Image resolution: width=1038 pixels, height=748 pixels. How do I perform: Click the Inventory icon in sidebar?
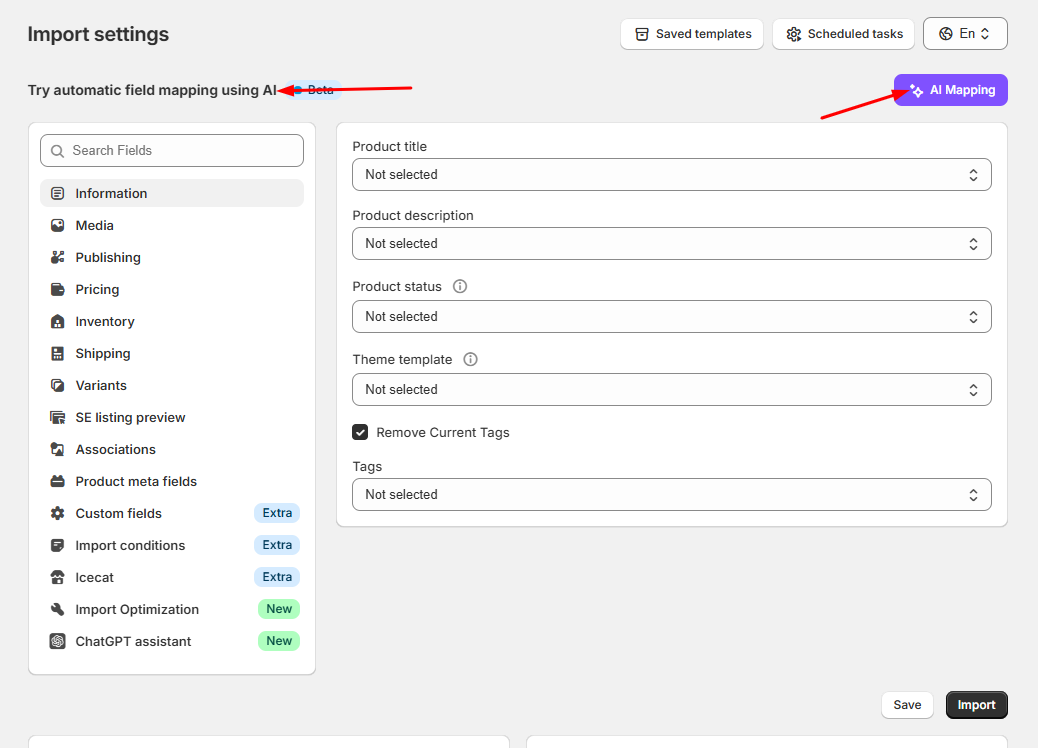click(x=58, y=322)
